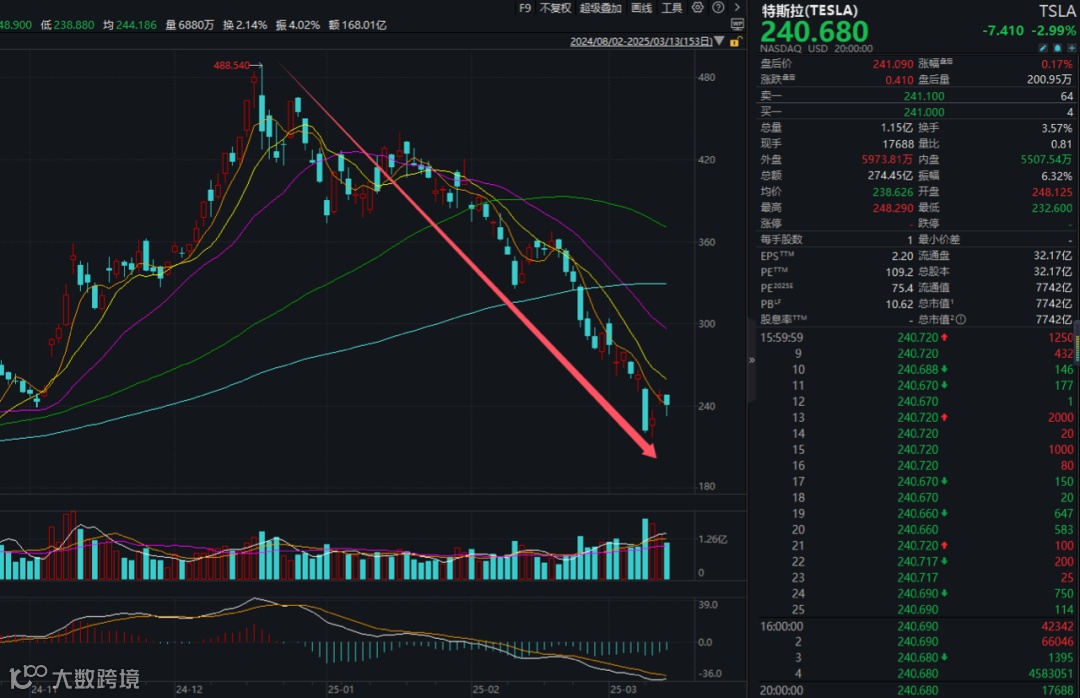
Task: Click the 25-02 date axis label
Action: (x=486, y=689)
